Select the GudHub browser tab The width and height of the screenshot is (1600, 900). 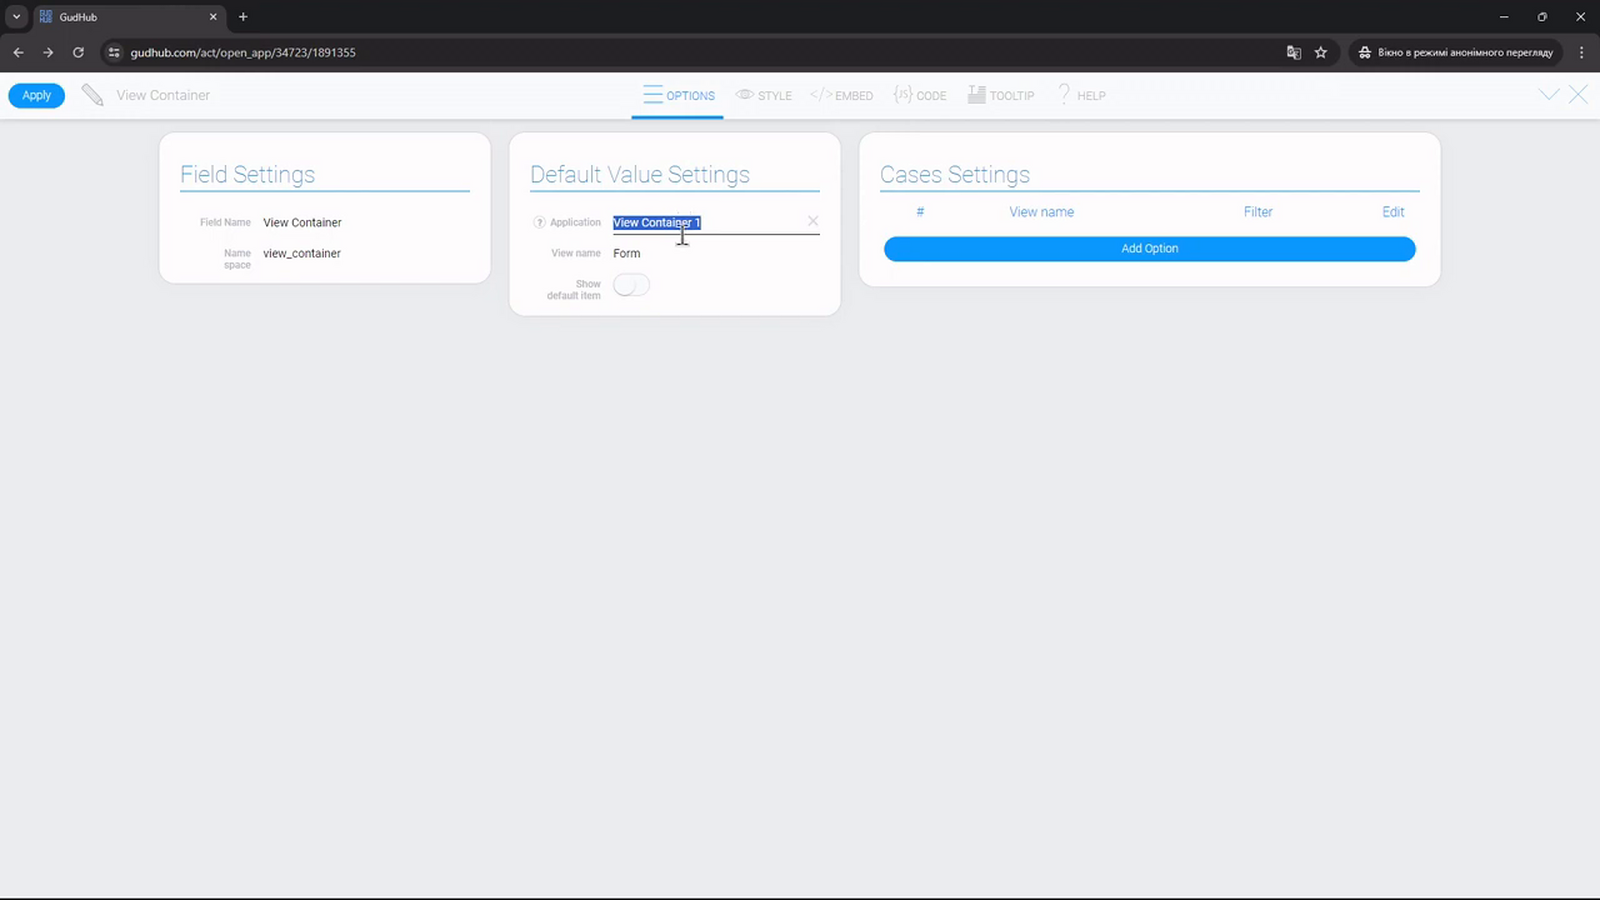[x=128, y=17]
